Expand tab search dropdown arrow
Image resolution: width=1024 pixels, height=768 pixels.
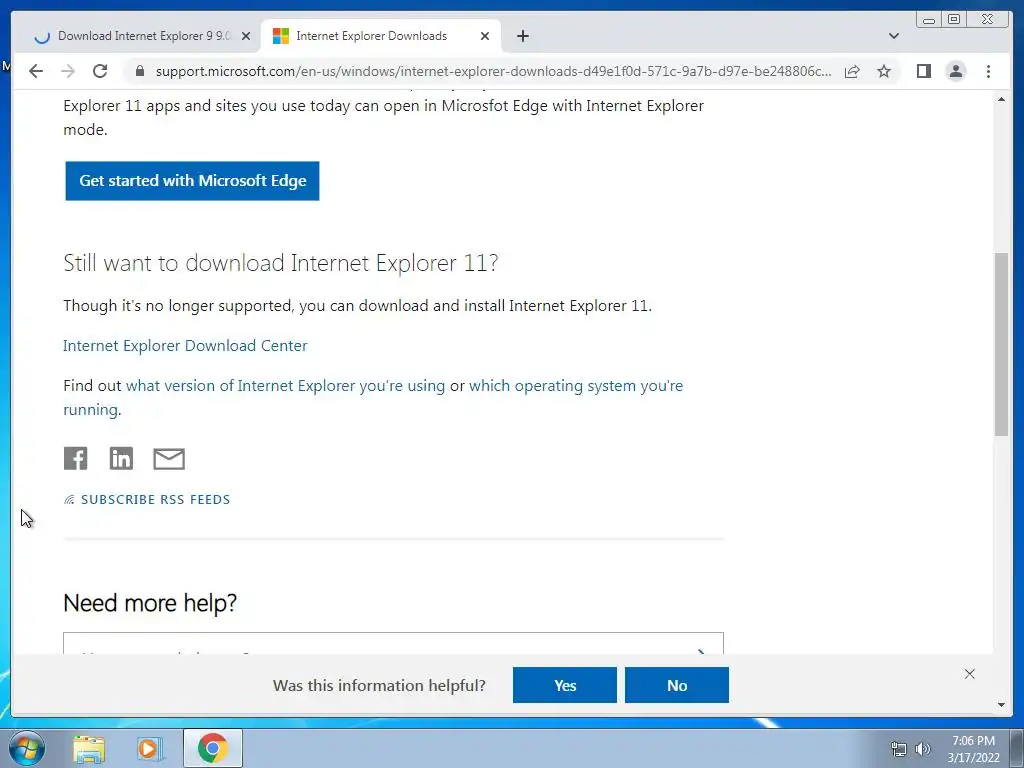(893, 36)
